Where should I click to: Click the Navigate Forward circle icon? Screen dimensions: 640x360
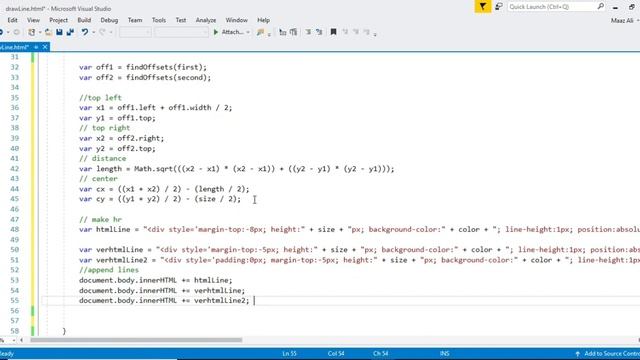pyautogui.click(x=16, y=32)
